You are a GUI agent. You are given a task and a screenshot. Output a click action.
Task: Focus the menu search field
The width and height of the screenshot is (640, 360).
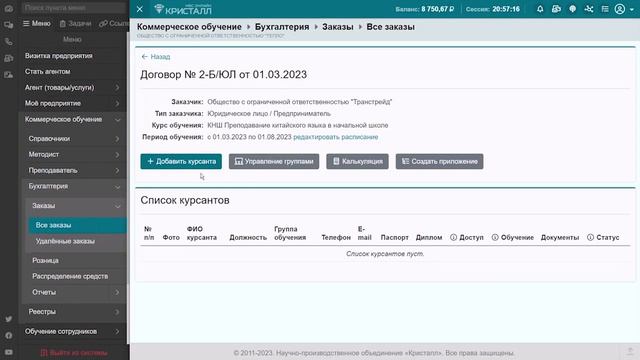pyautogui.click(x=73, y=7)
